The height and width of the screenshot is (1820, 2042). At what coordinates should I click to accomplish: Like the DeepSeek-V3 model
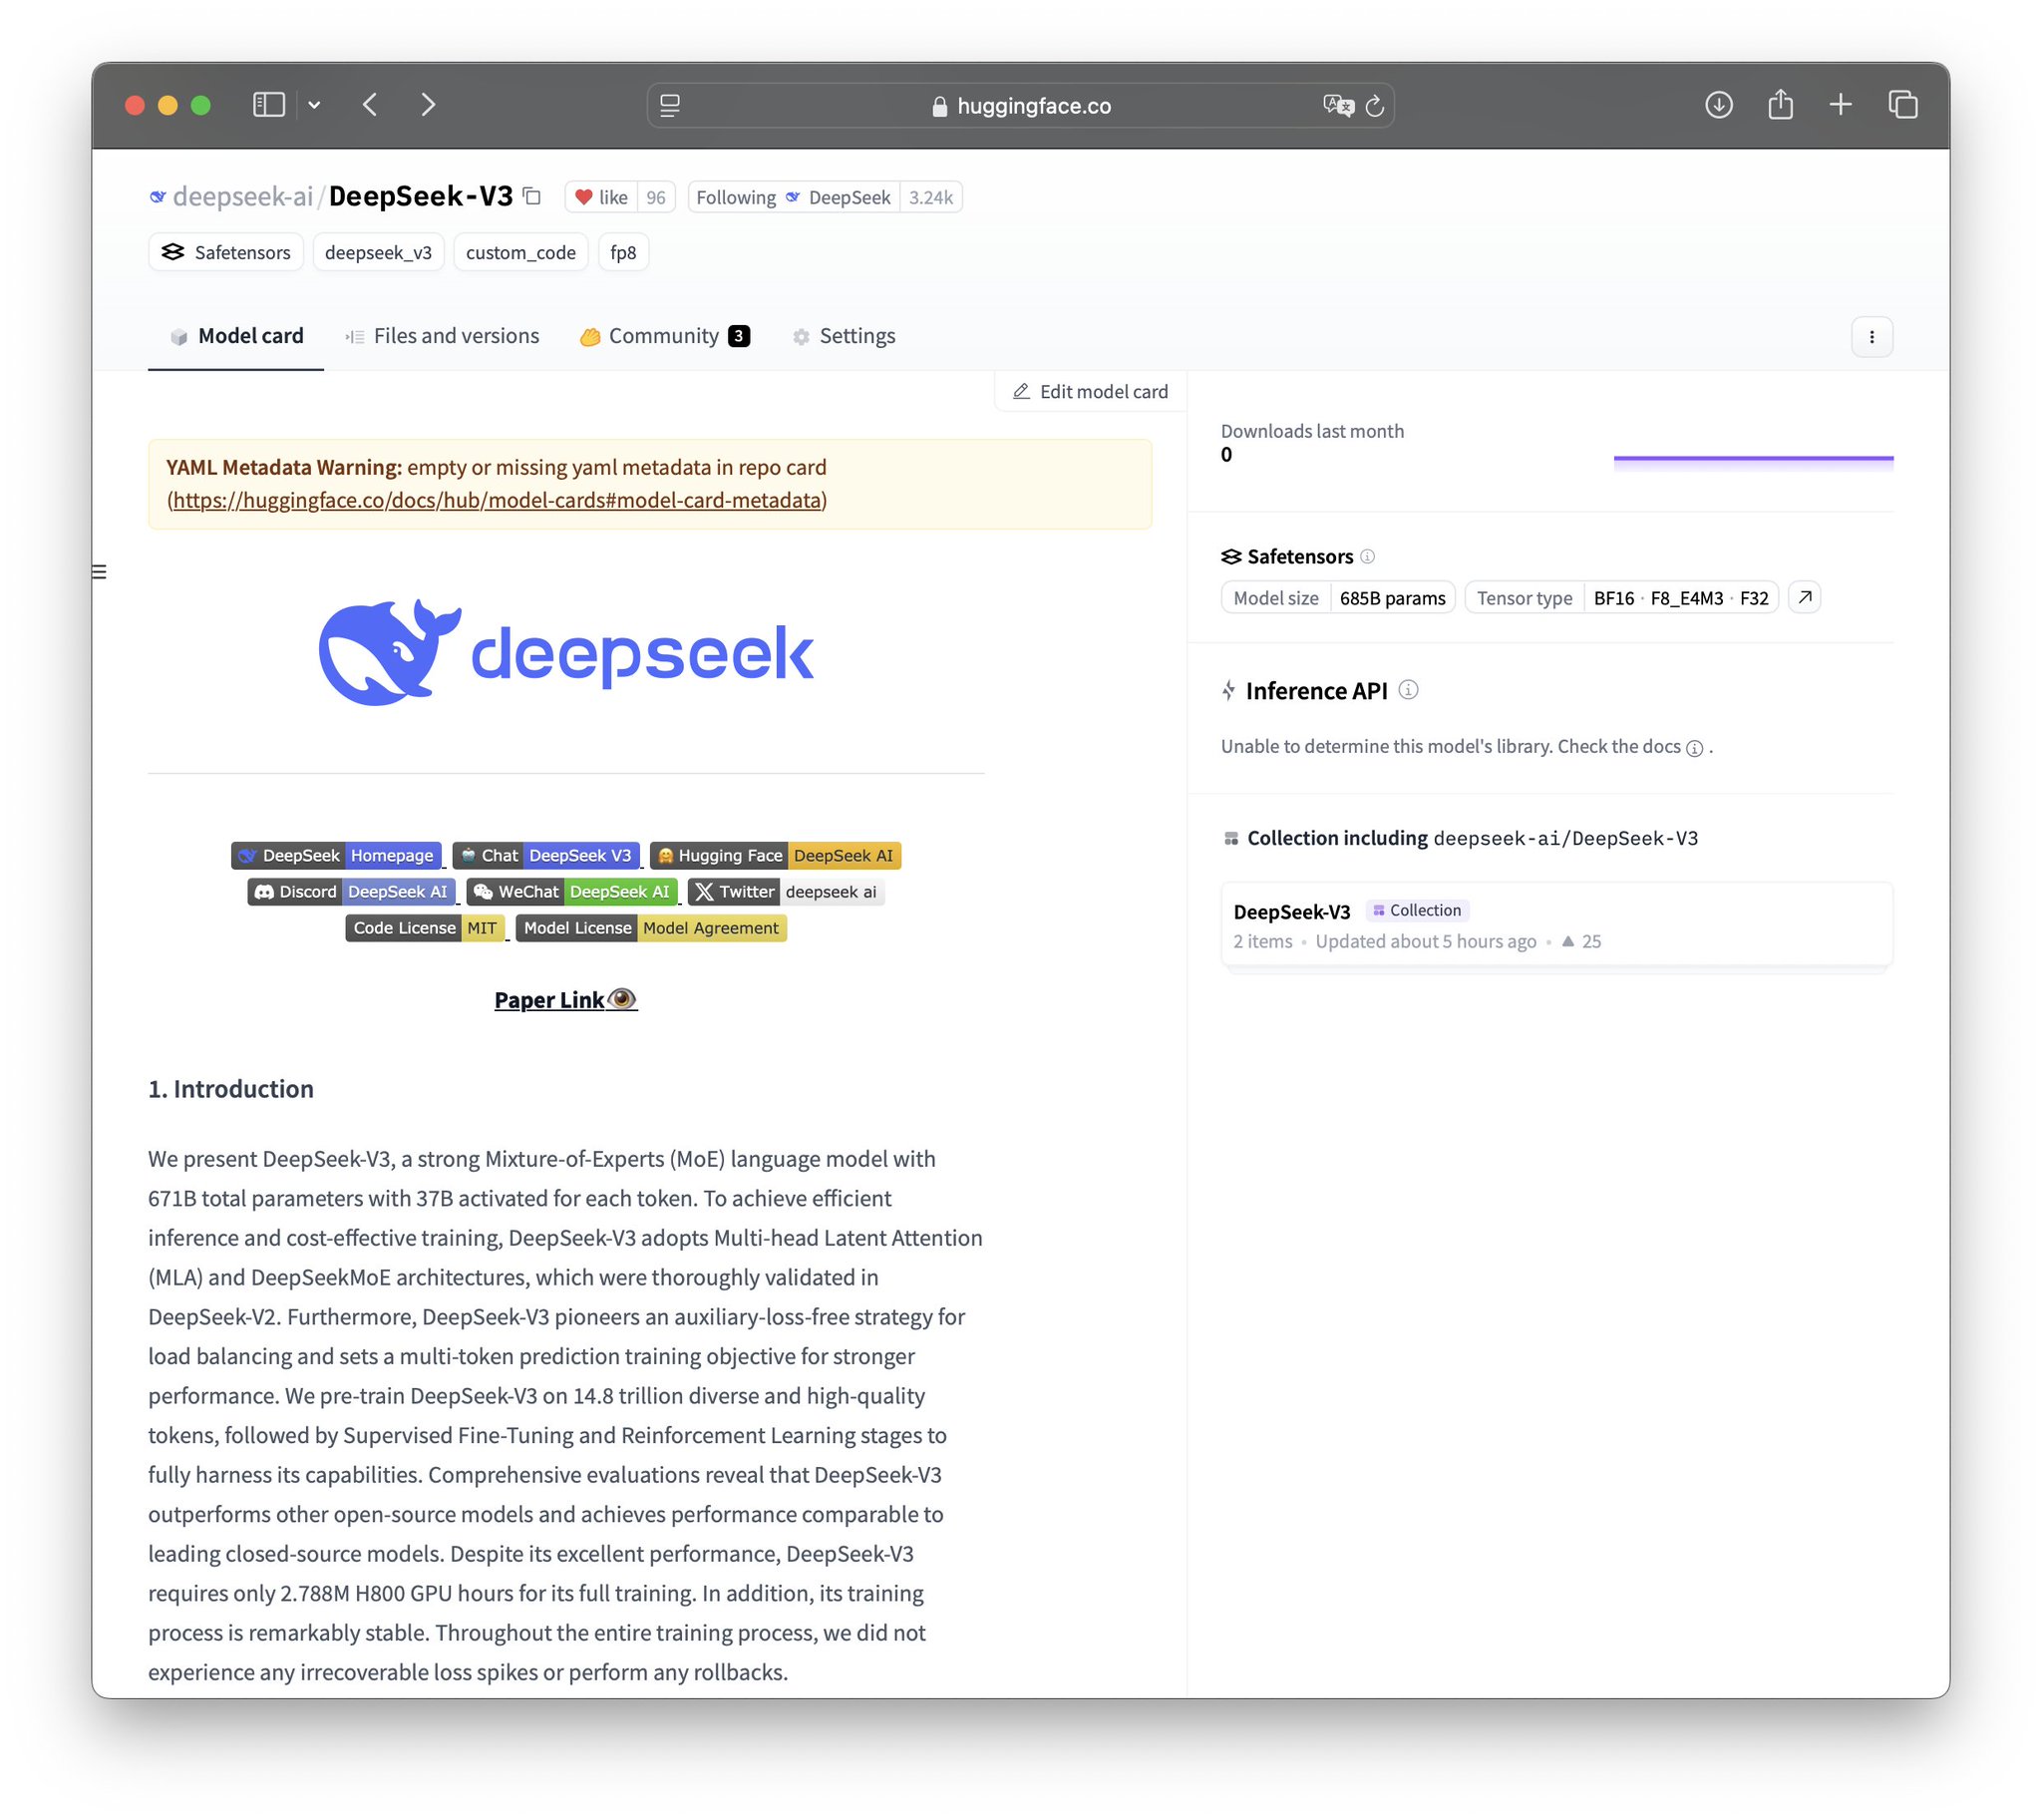(x=601, y=197)
